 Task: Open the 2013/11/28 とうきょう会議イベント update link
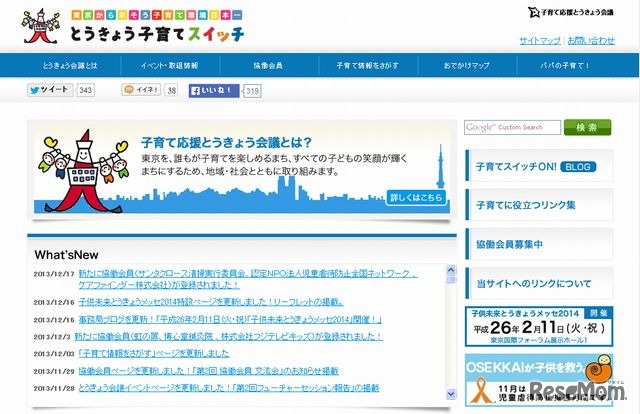tap(228, 388)
